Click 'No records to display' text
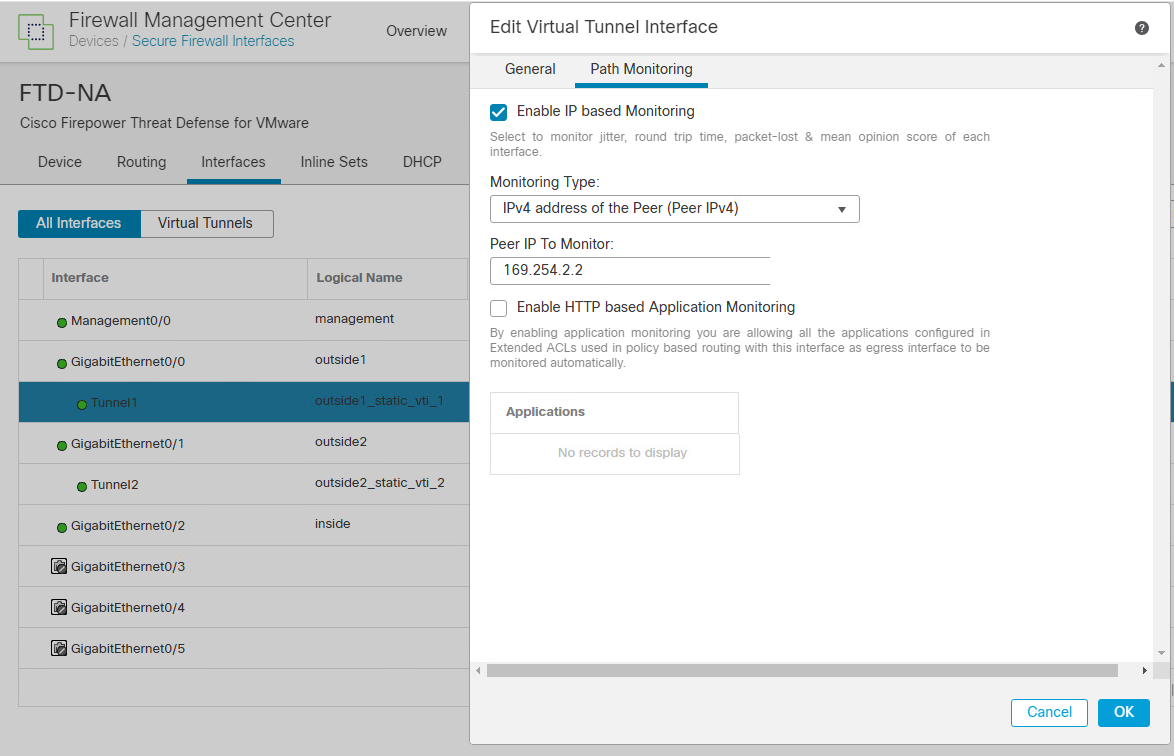The image size is (1174, 756). click(x=622, y=453)
